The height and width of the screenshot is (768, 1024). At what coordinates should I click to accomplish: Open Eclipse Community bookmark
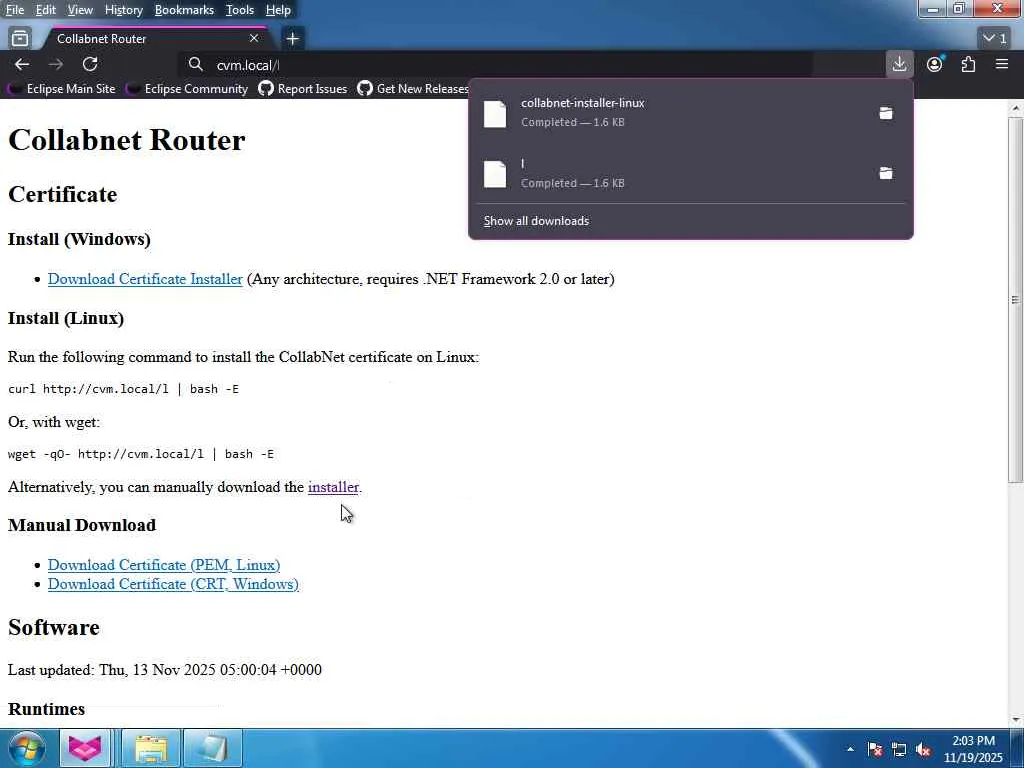(189, 89)
